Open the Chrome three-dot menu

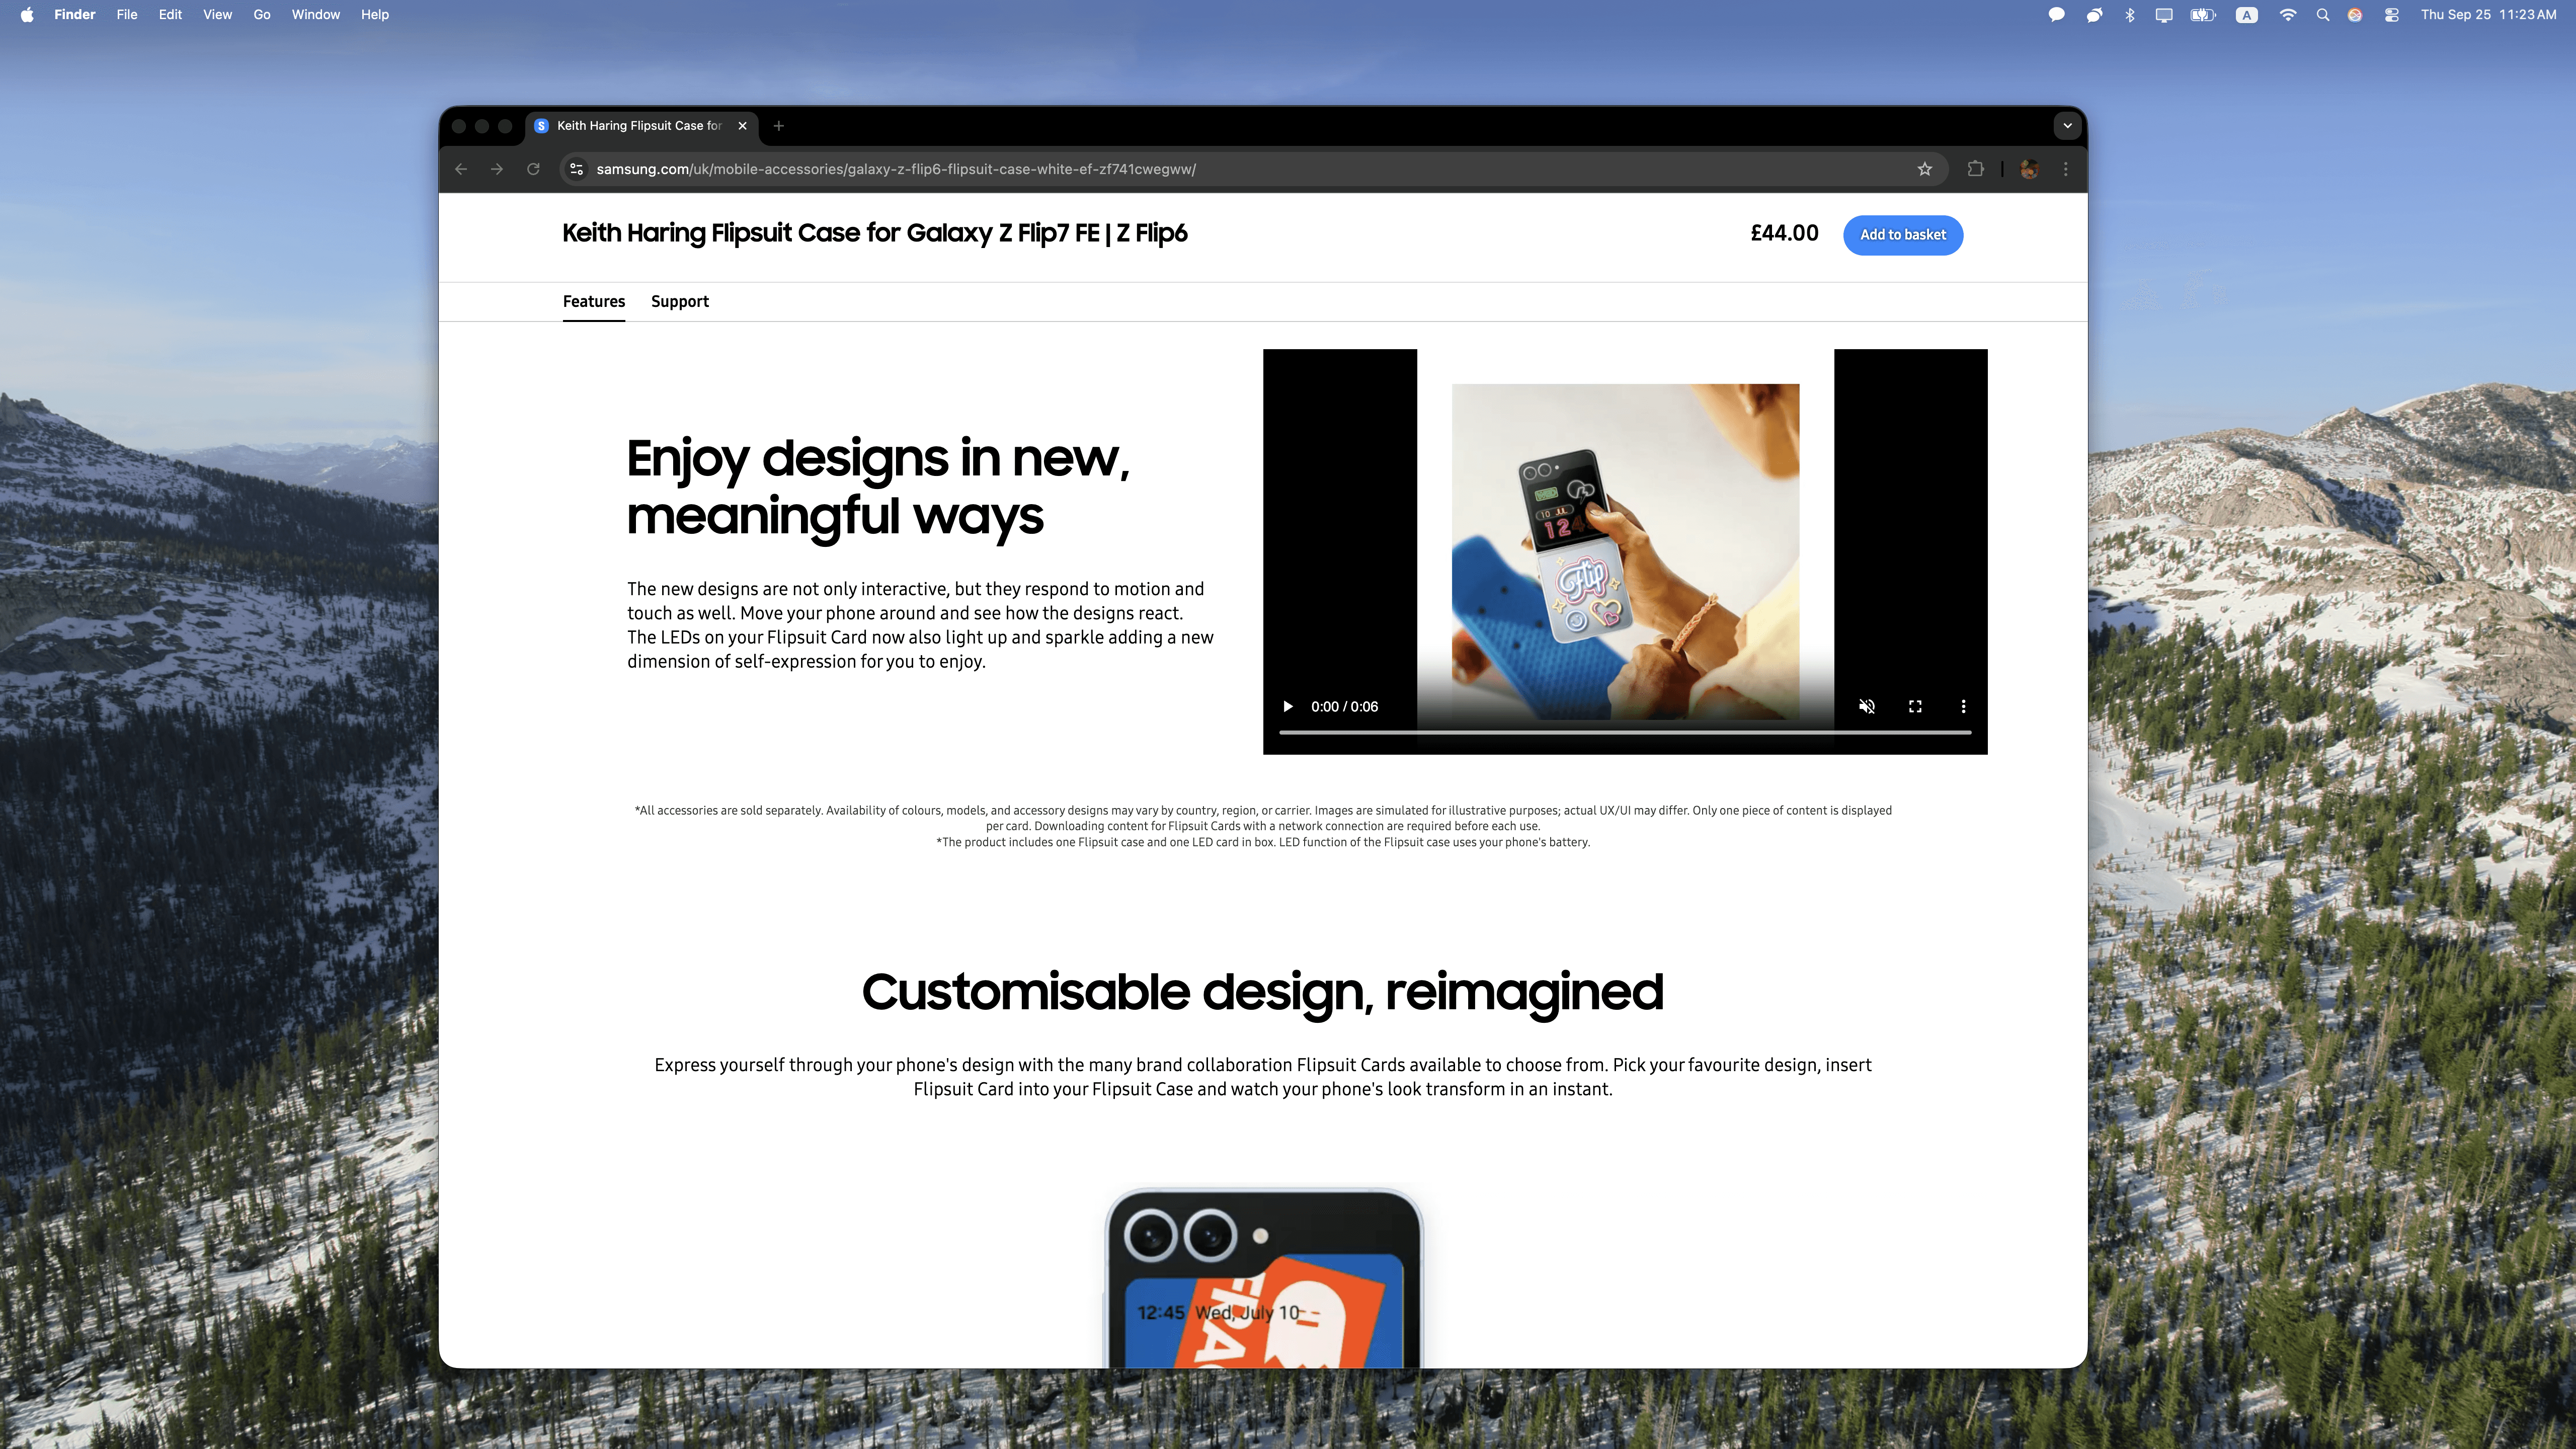point(2066,169)
